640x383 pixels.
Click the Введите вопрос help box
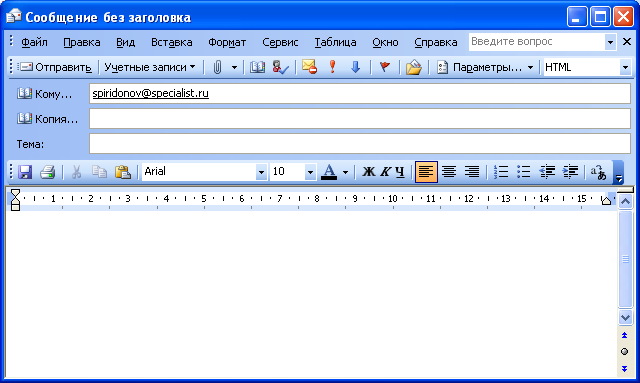pyautogui.click(x=537, y=42)
